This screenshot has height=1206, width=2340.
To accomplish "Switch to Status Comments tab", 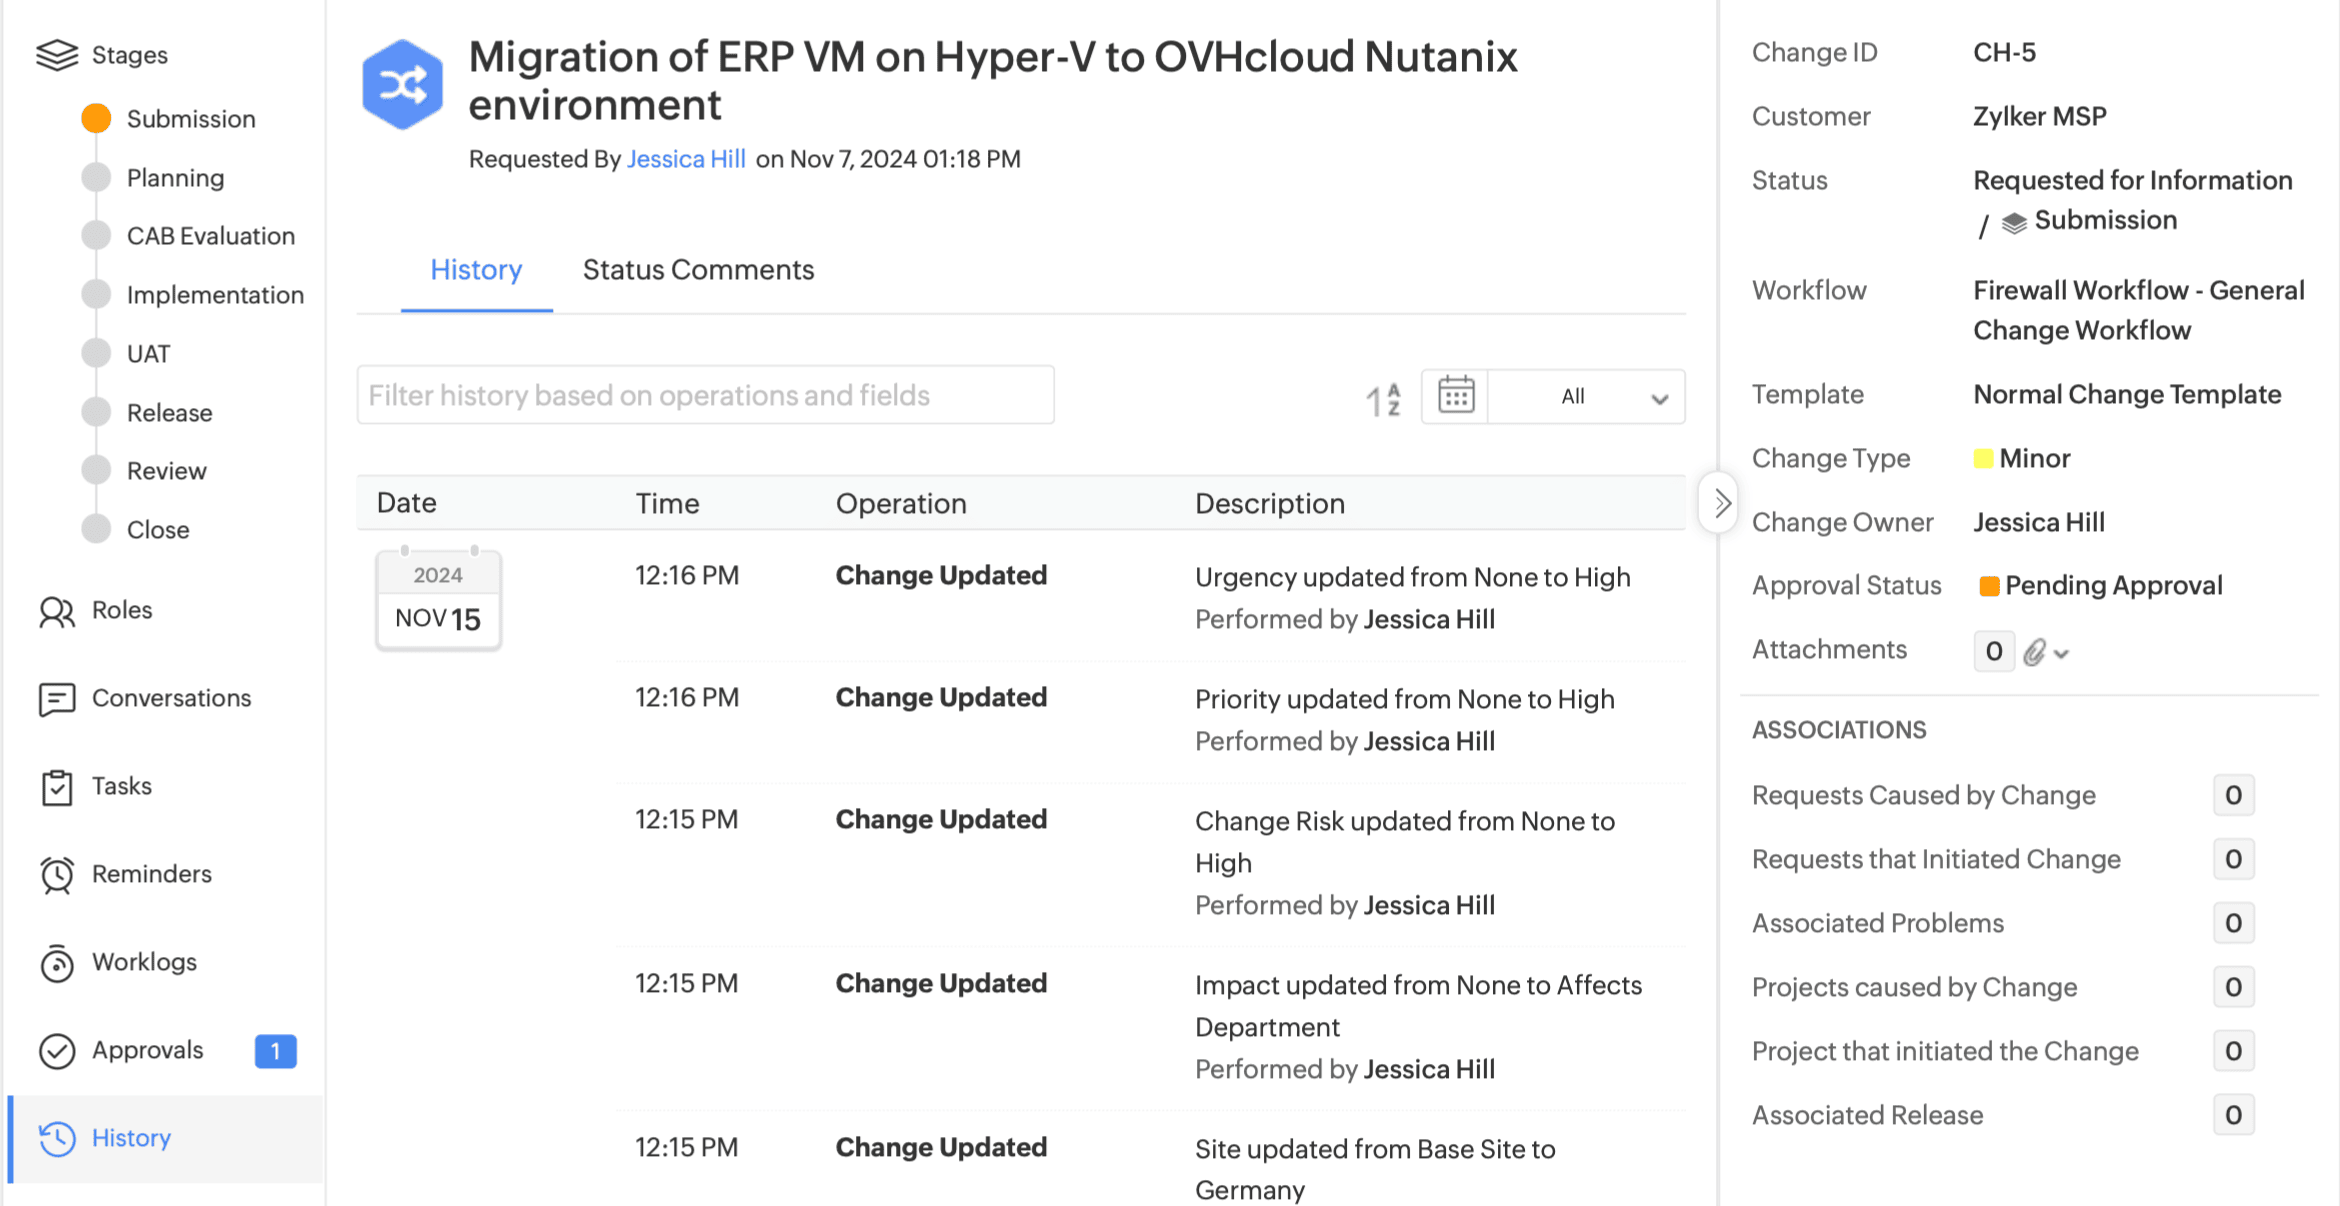I will [x=698, y=270].
